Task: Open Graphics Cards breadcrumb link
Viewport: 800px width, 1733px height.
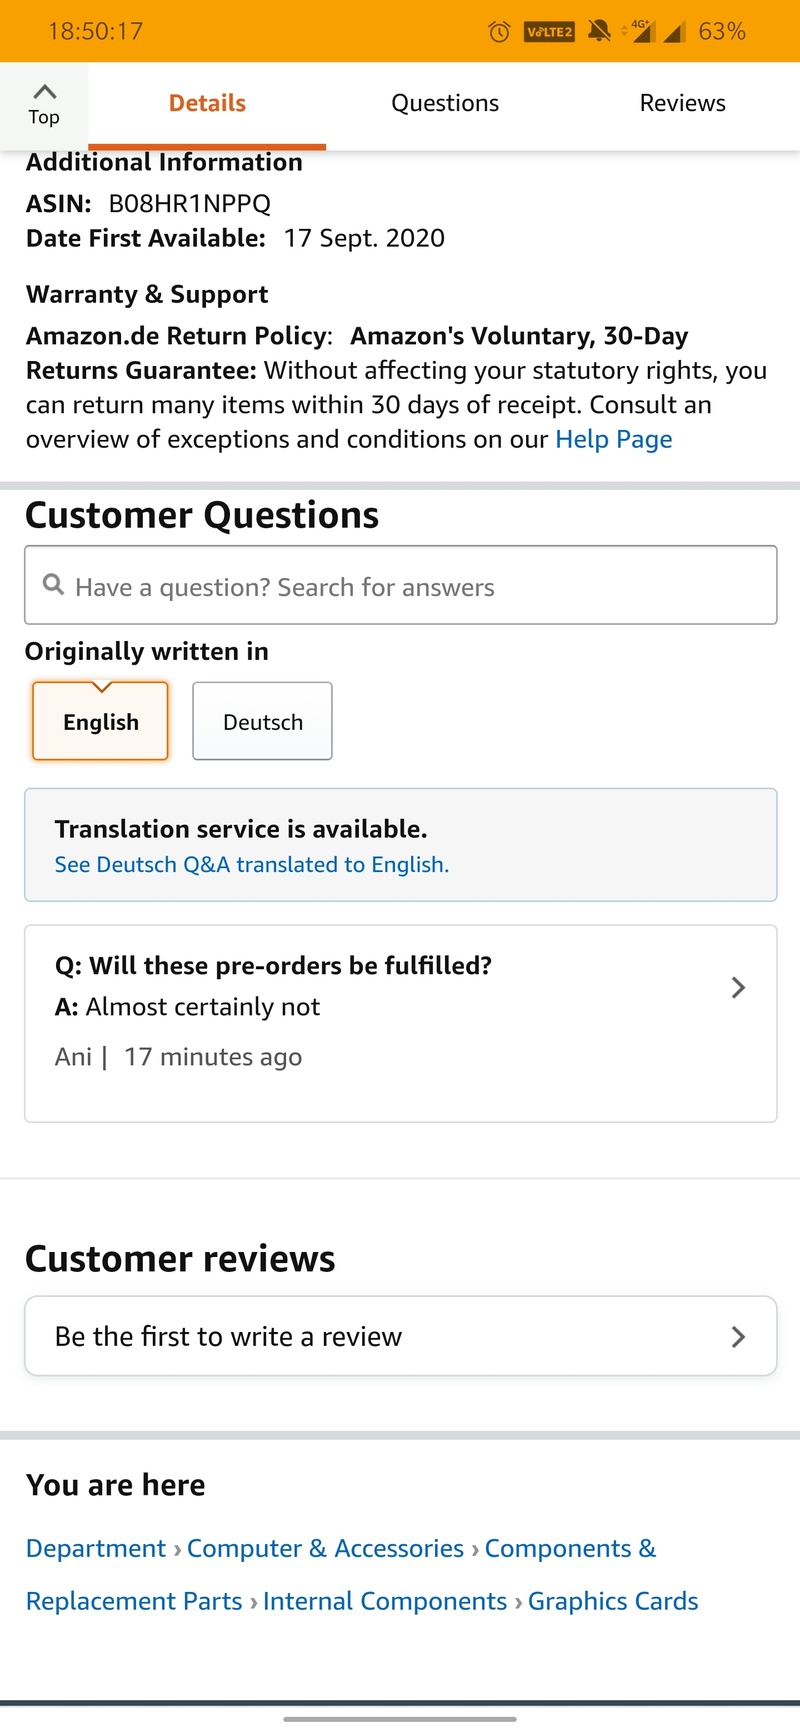Action: click(612, 1601)
